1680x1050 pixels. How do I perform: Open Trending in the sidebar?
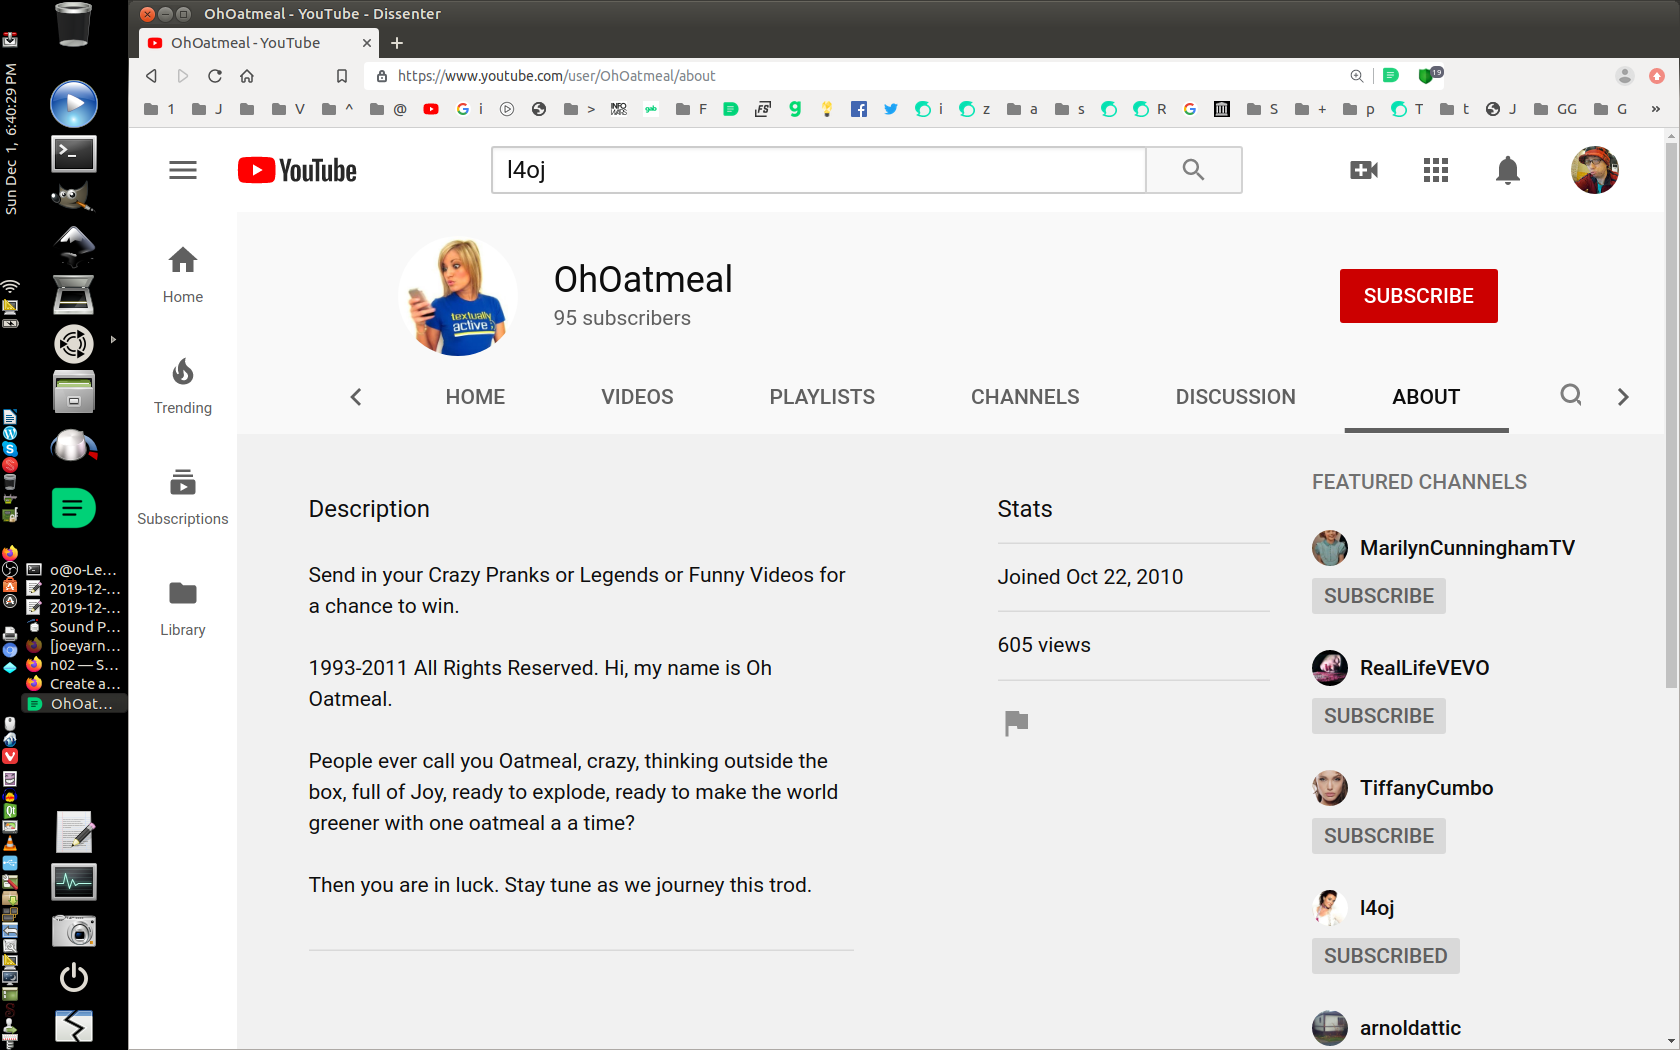183,386
